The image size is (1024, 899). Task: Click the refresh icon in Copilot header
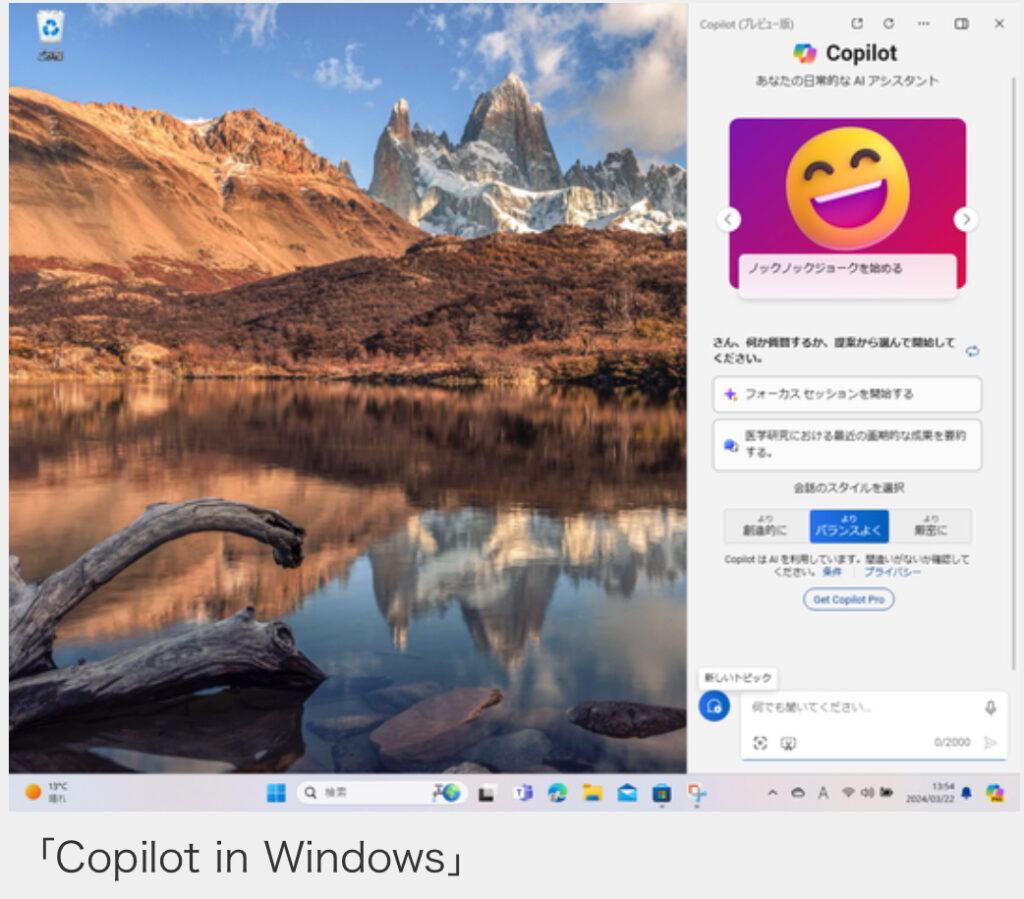[888, 24]
